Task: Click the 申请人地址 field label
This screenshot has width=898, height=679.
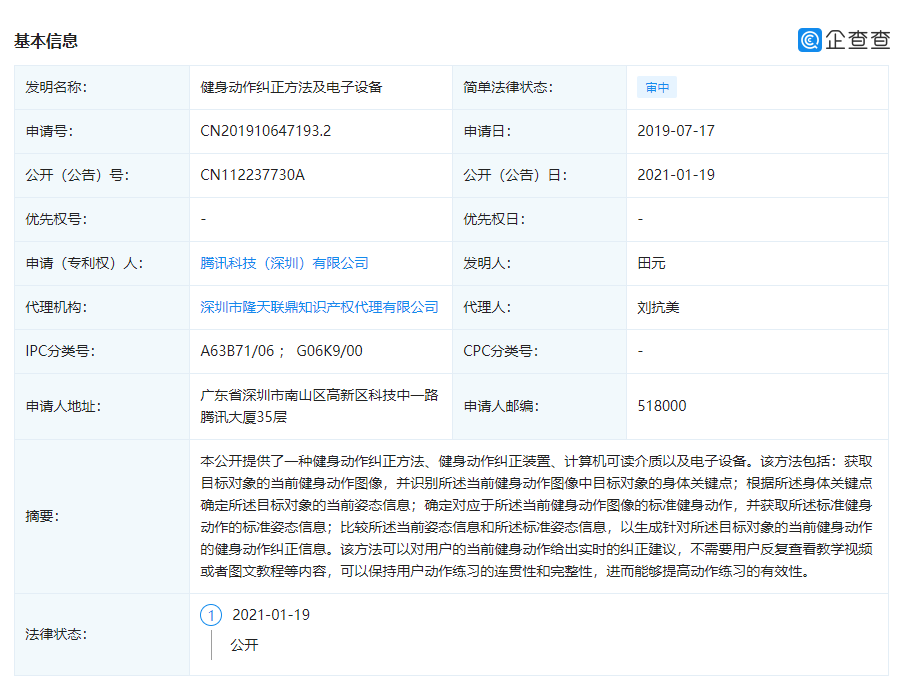Action: [63, 406]
